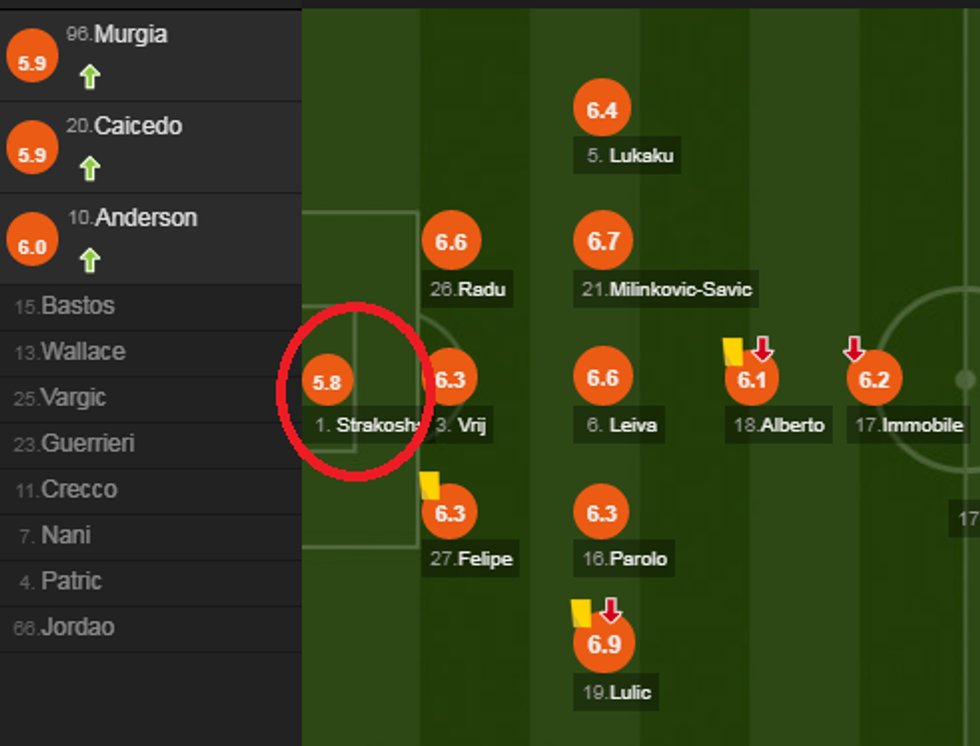Image resolution: width=980 pixels, height=746 pixels.
Task: Select the yellow card shown above Alberto
Action: click(x=732, y=350)
